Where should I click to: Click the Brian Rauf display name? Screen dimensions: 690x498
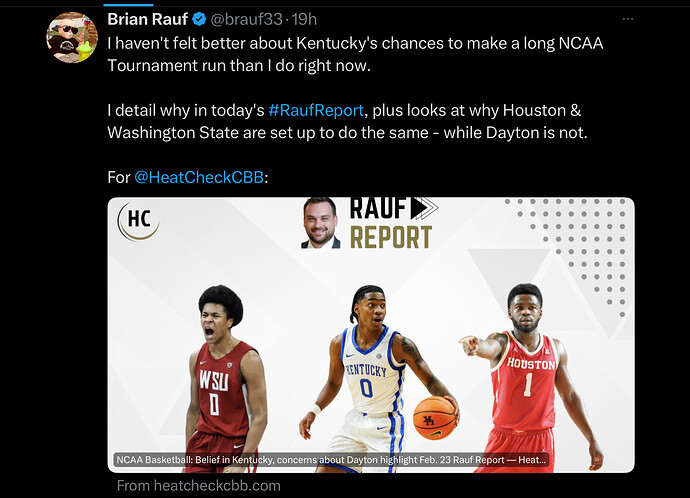click(x=148, y=19)
